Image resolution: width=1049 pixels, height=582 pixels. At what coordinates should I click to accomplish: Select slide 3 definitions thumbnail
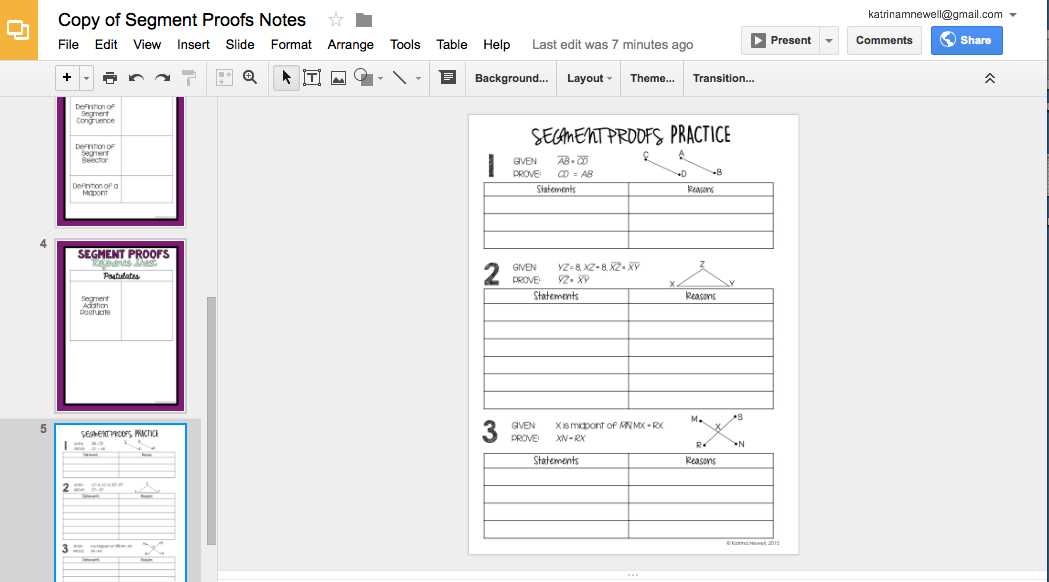click(120, 161)
